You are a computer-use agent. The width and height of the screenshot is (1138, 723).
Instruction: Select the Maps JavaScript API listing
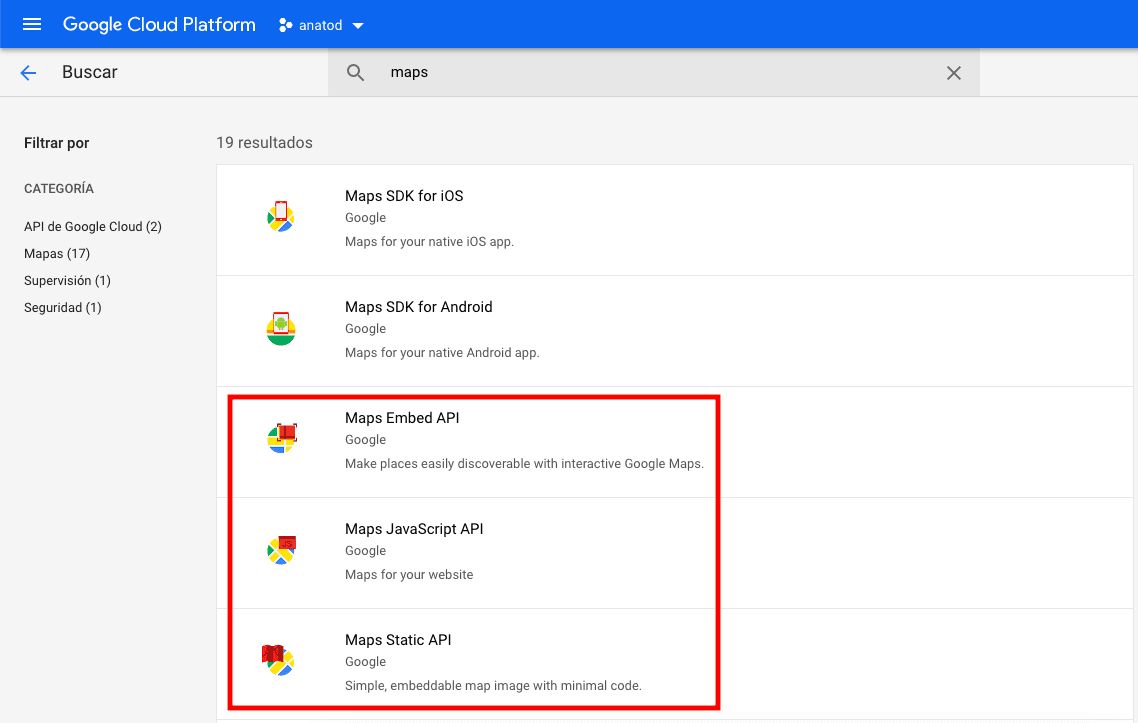click(x=414, y=529)
